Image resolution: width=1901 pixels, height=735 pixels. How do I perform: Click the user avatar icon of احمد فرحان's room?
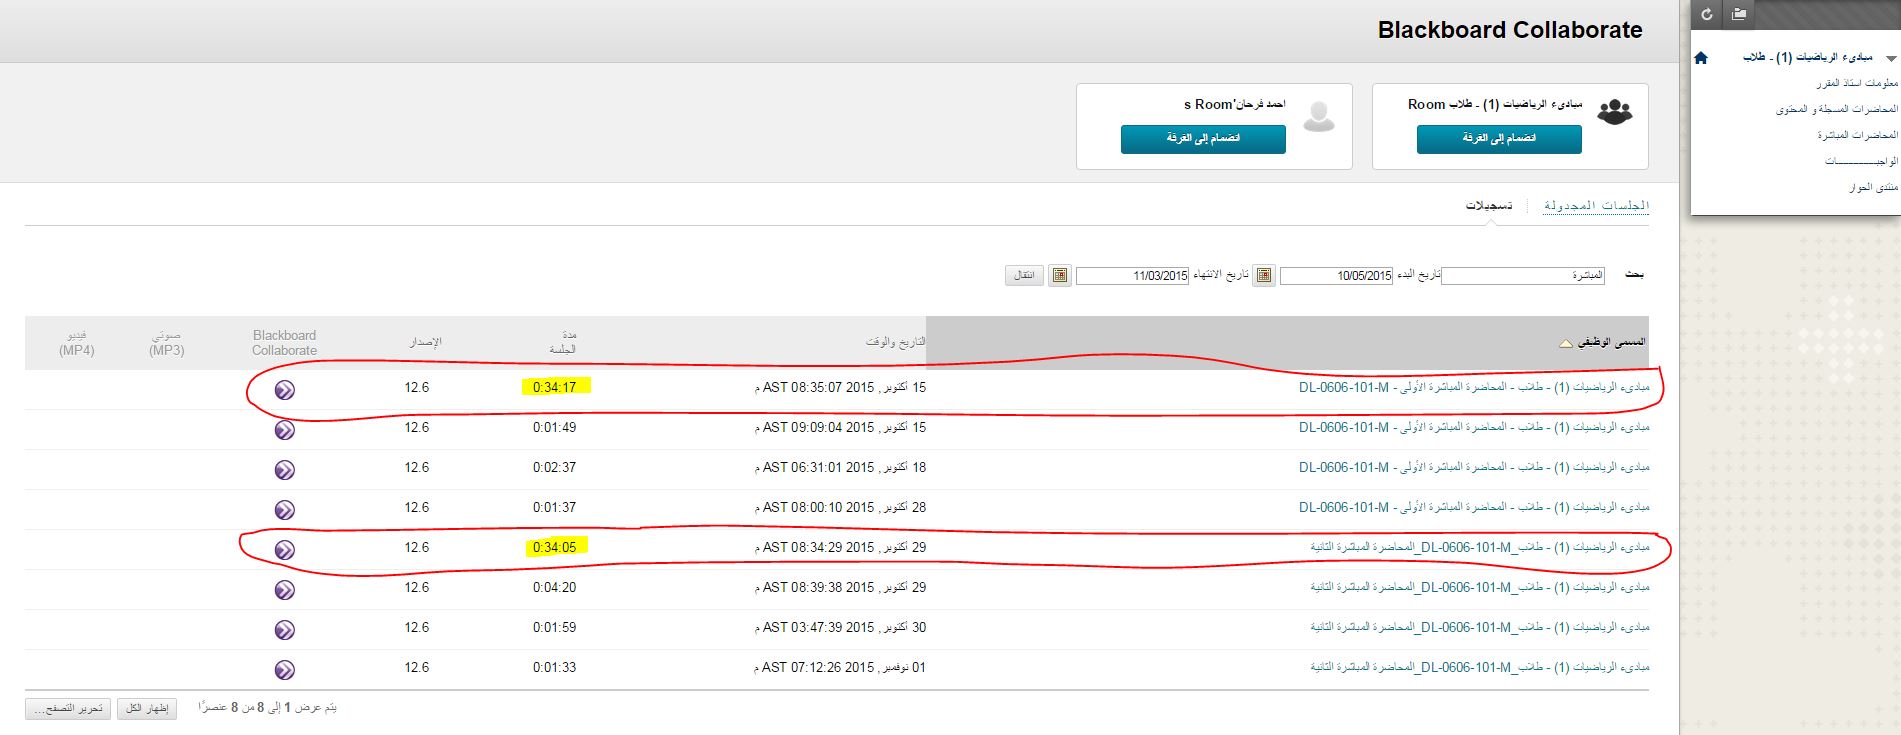(x=1319, y=116)
